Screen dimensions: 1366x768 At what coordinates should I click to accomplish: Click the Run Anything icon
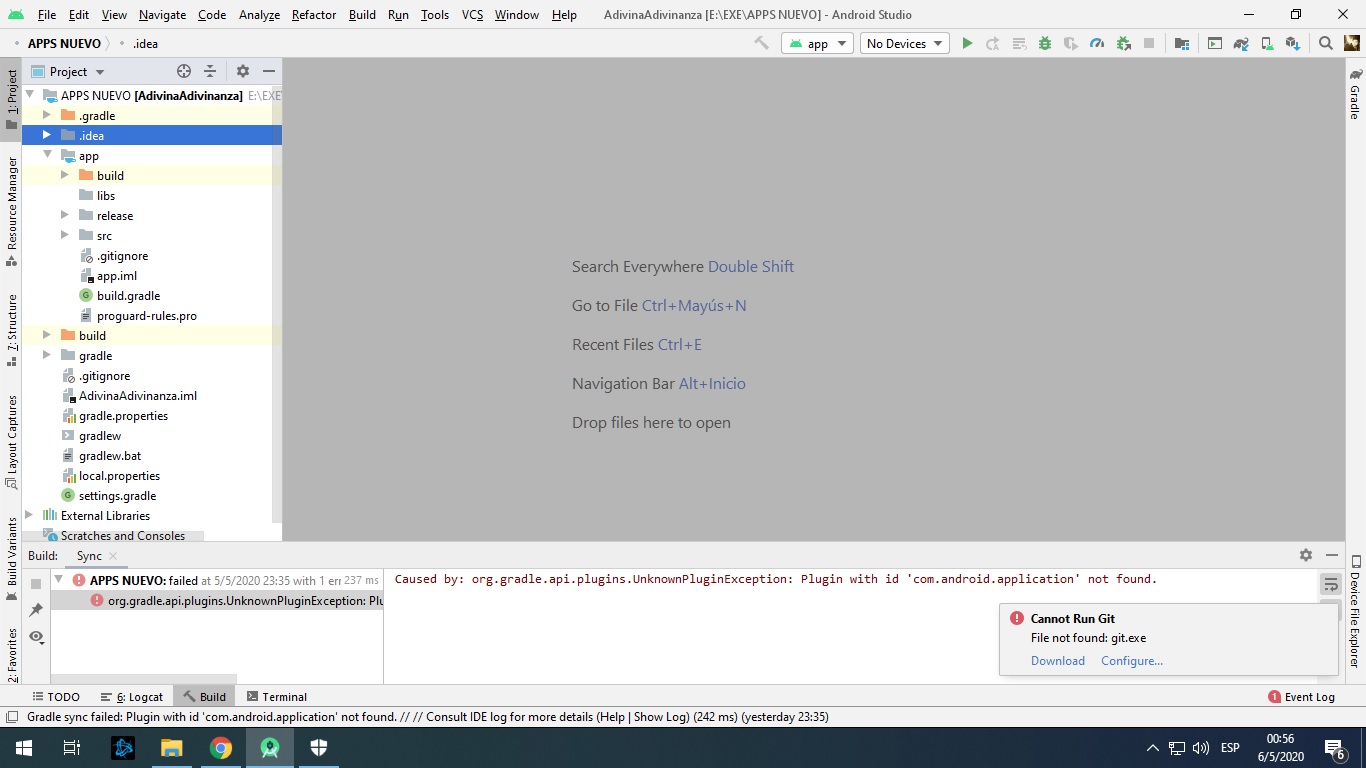pyautogui.click(x=1215, y=43)
